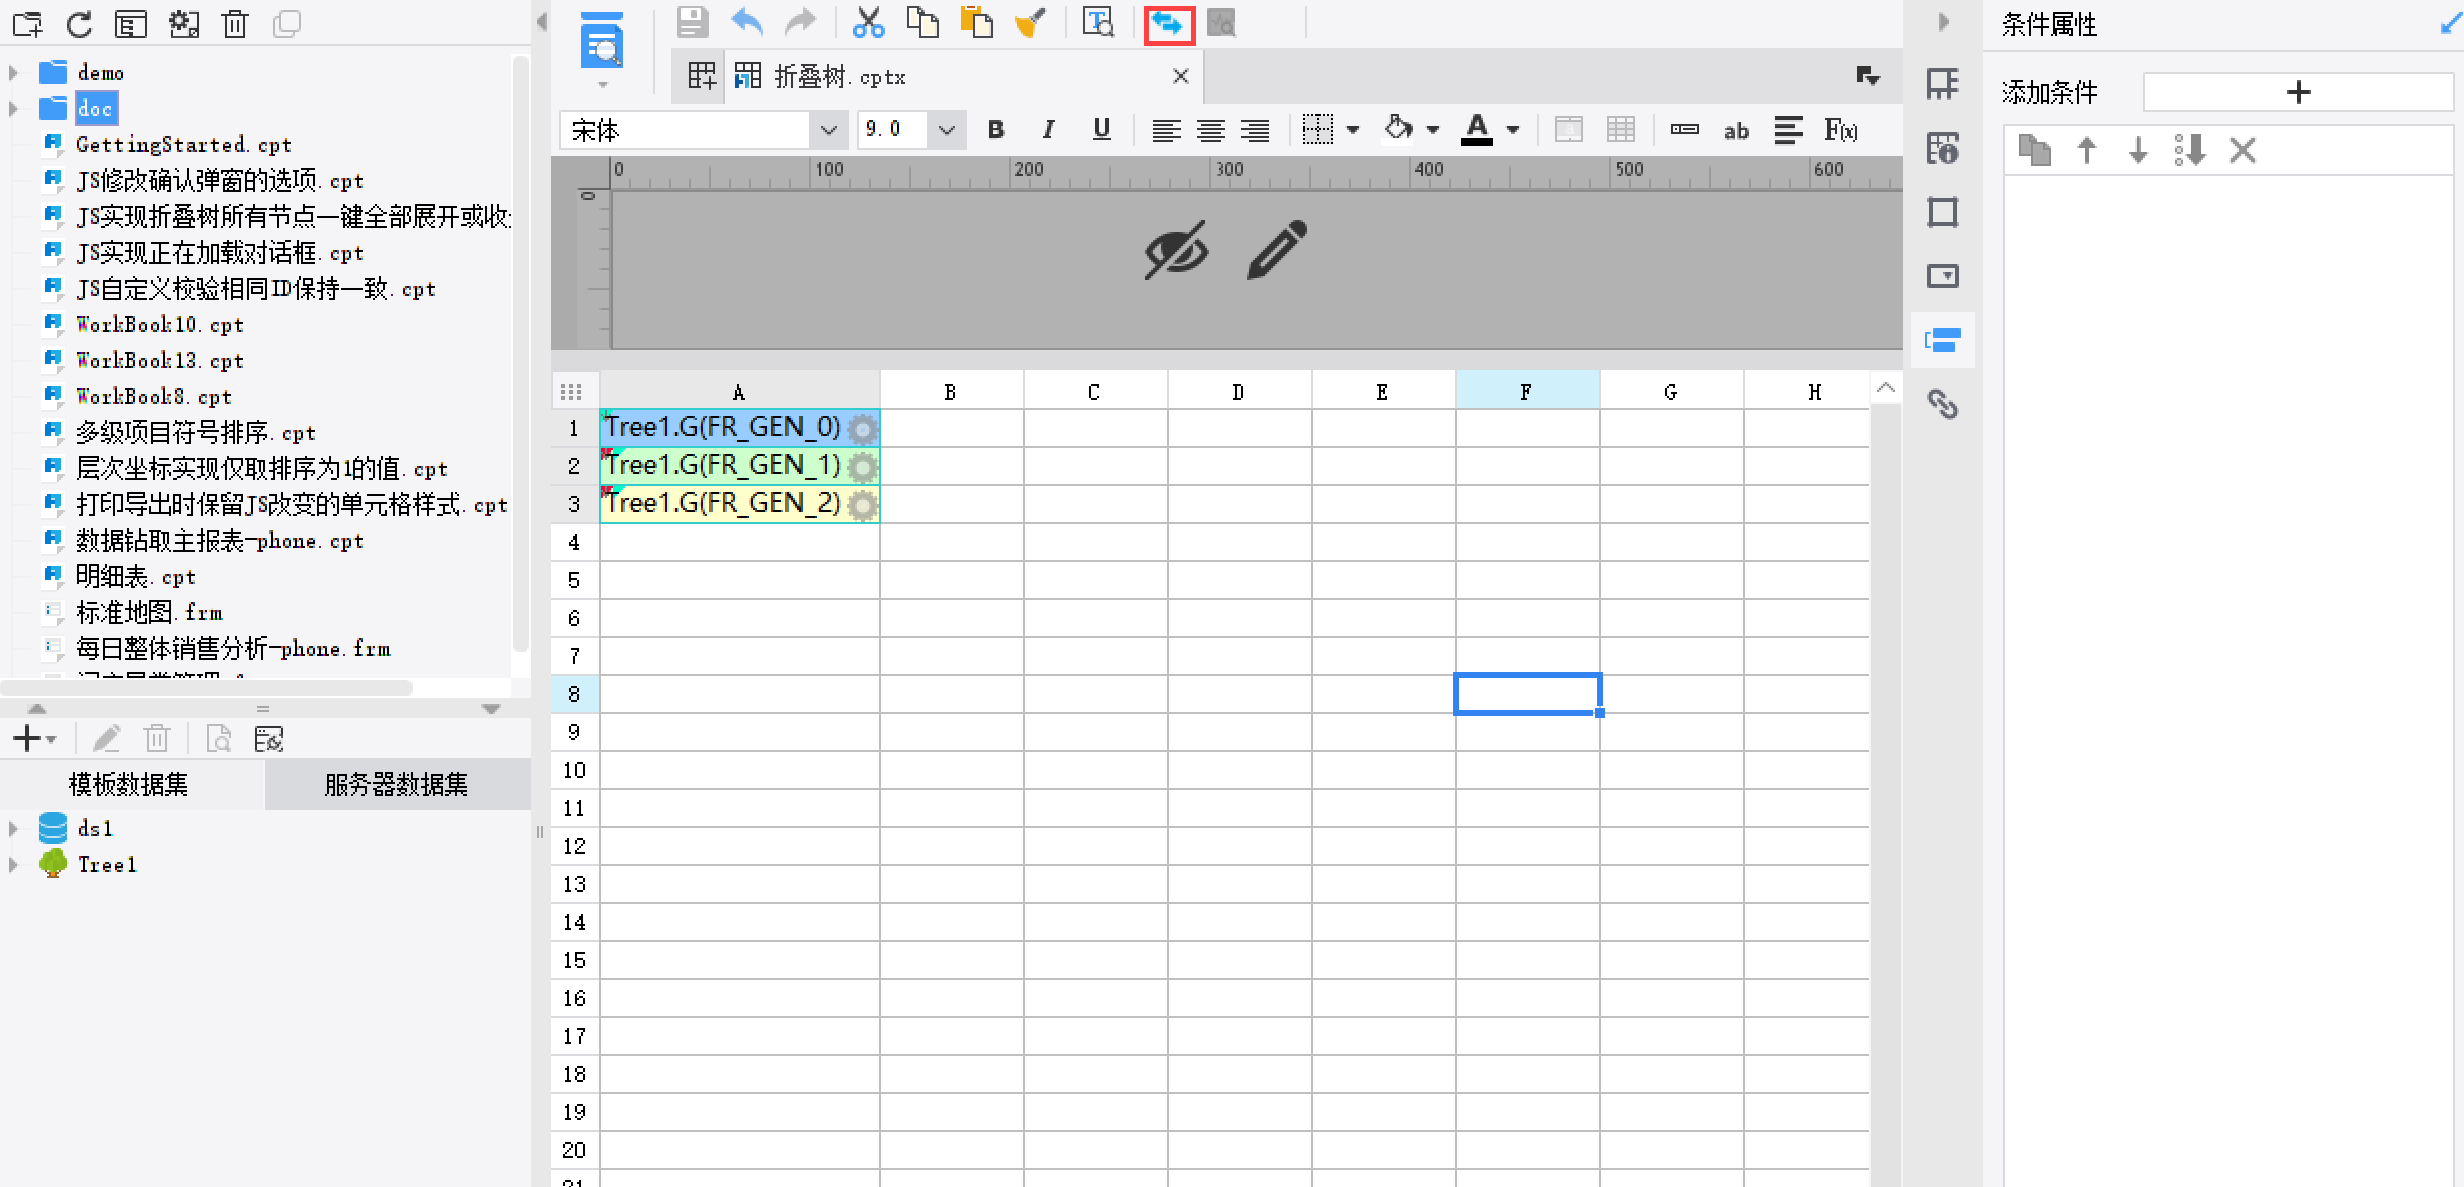Click the scissors Cut icon
Image resolution: width=2464 pixels, height=1187 pixels.
[868, 23]
